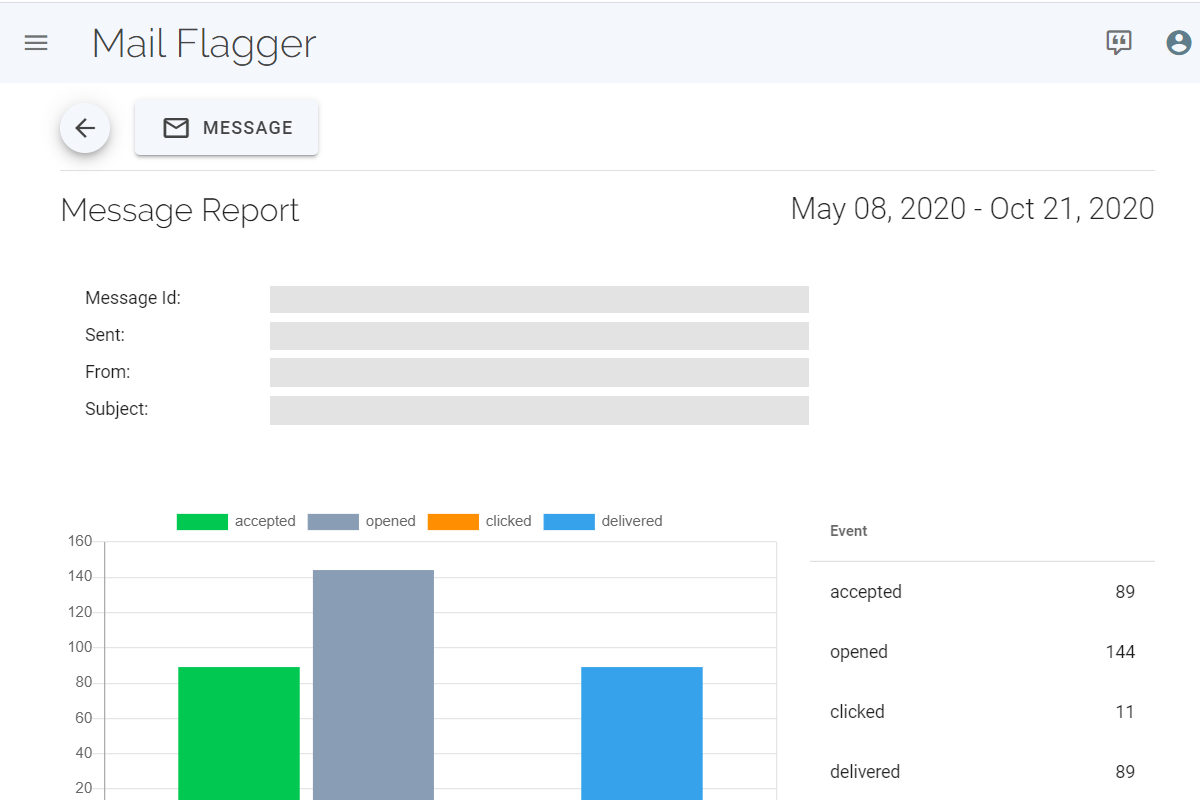Click the back arrow button
Viewport: 1200px width, 800px height.
click(x=85, y=128)
